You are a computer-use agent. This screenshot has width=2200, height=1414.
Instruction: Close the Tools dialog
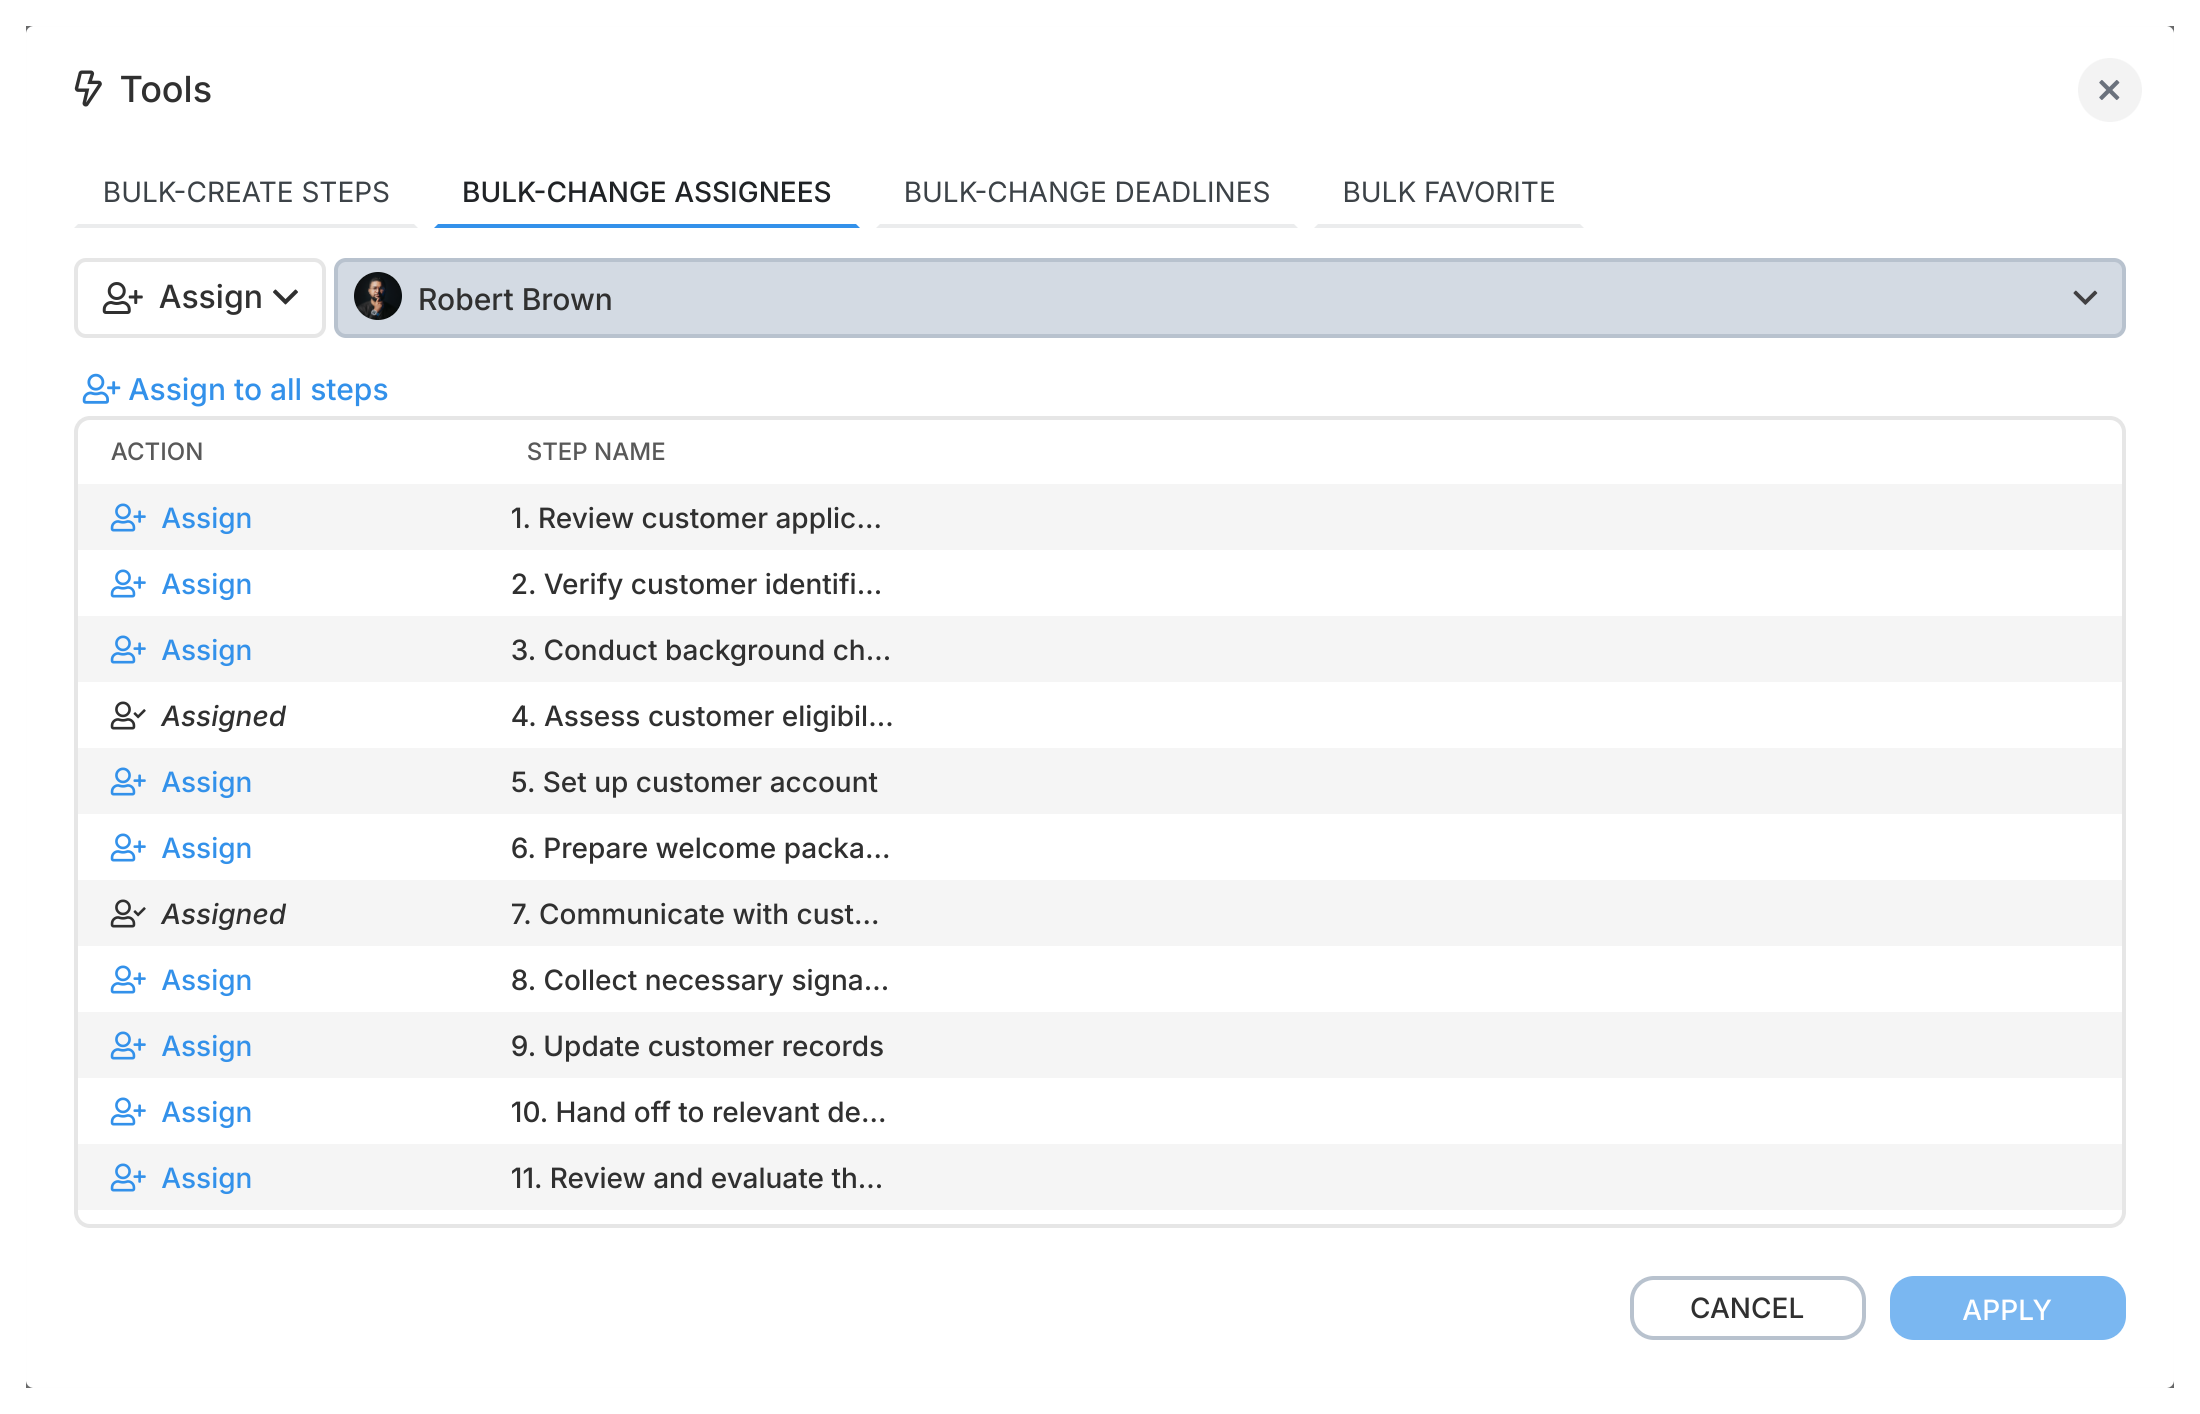pyautogui.click(x=2109, y=90)
